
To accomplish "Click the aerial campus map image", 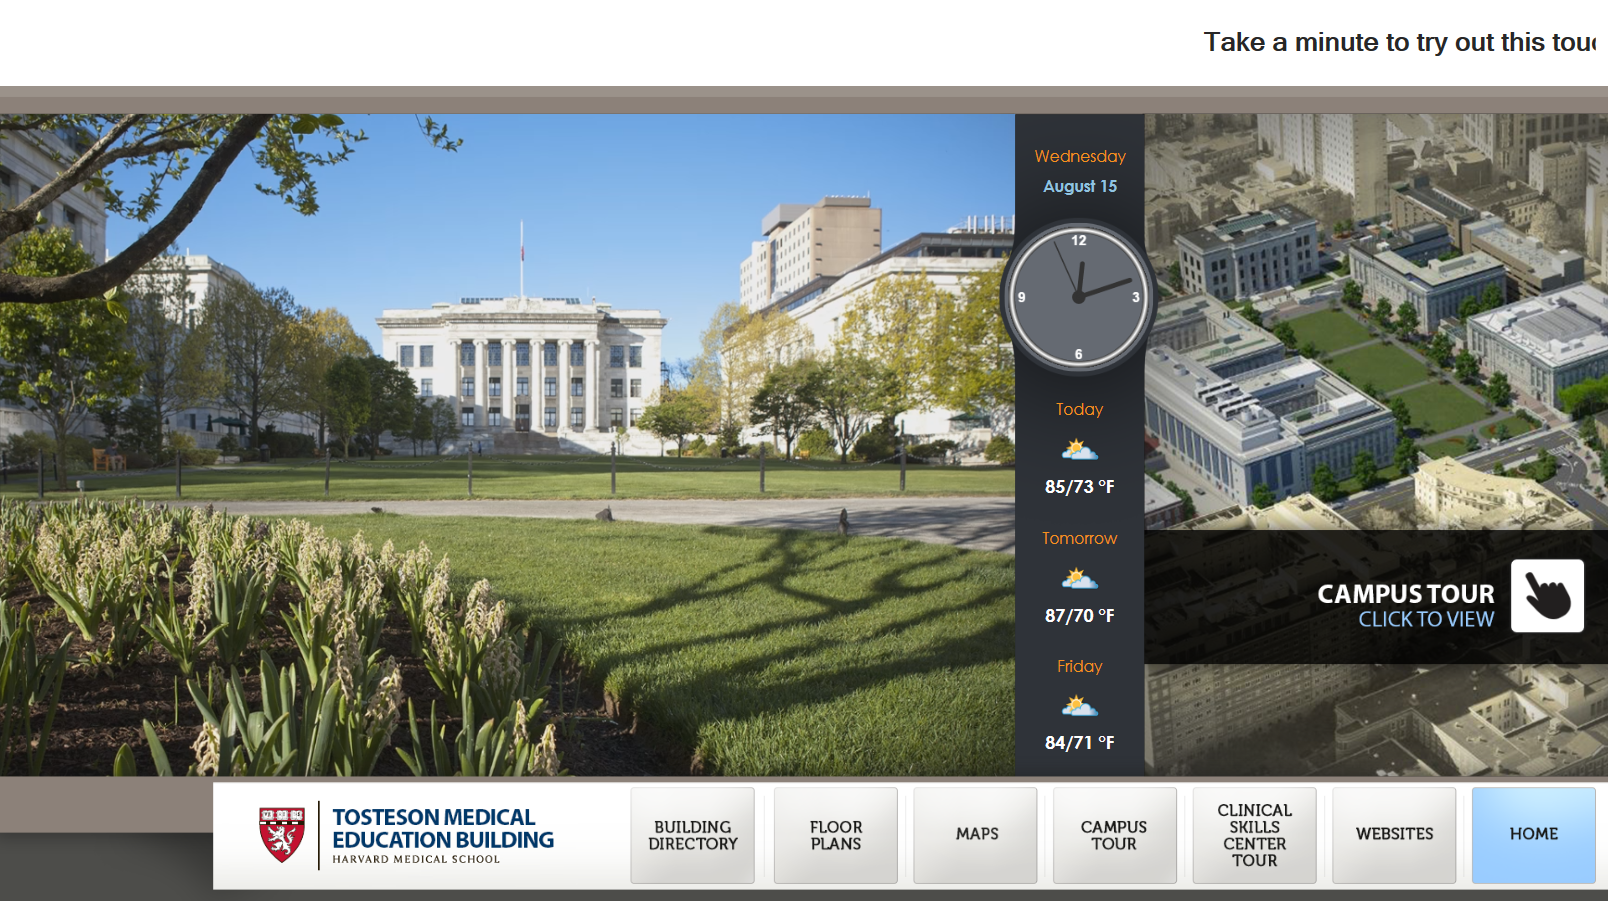I will coord(1375,320).
